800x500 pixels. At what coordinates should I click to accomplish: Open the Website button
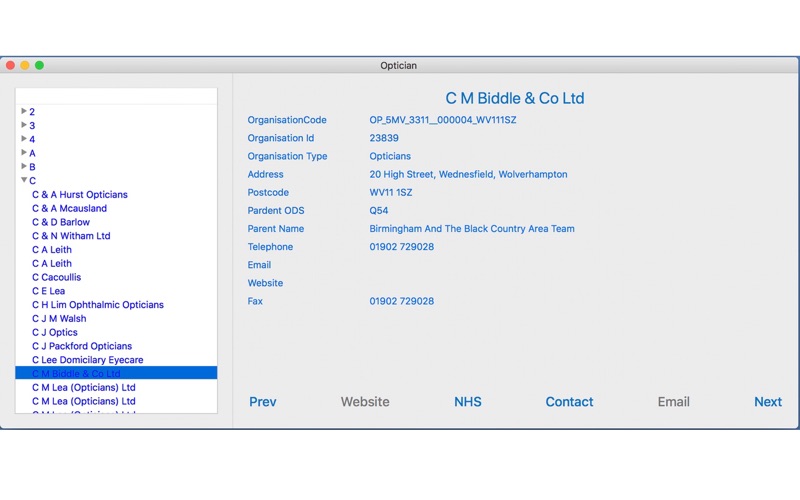pyautogui.click(x=365, y=402)
